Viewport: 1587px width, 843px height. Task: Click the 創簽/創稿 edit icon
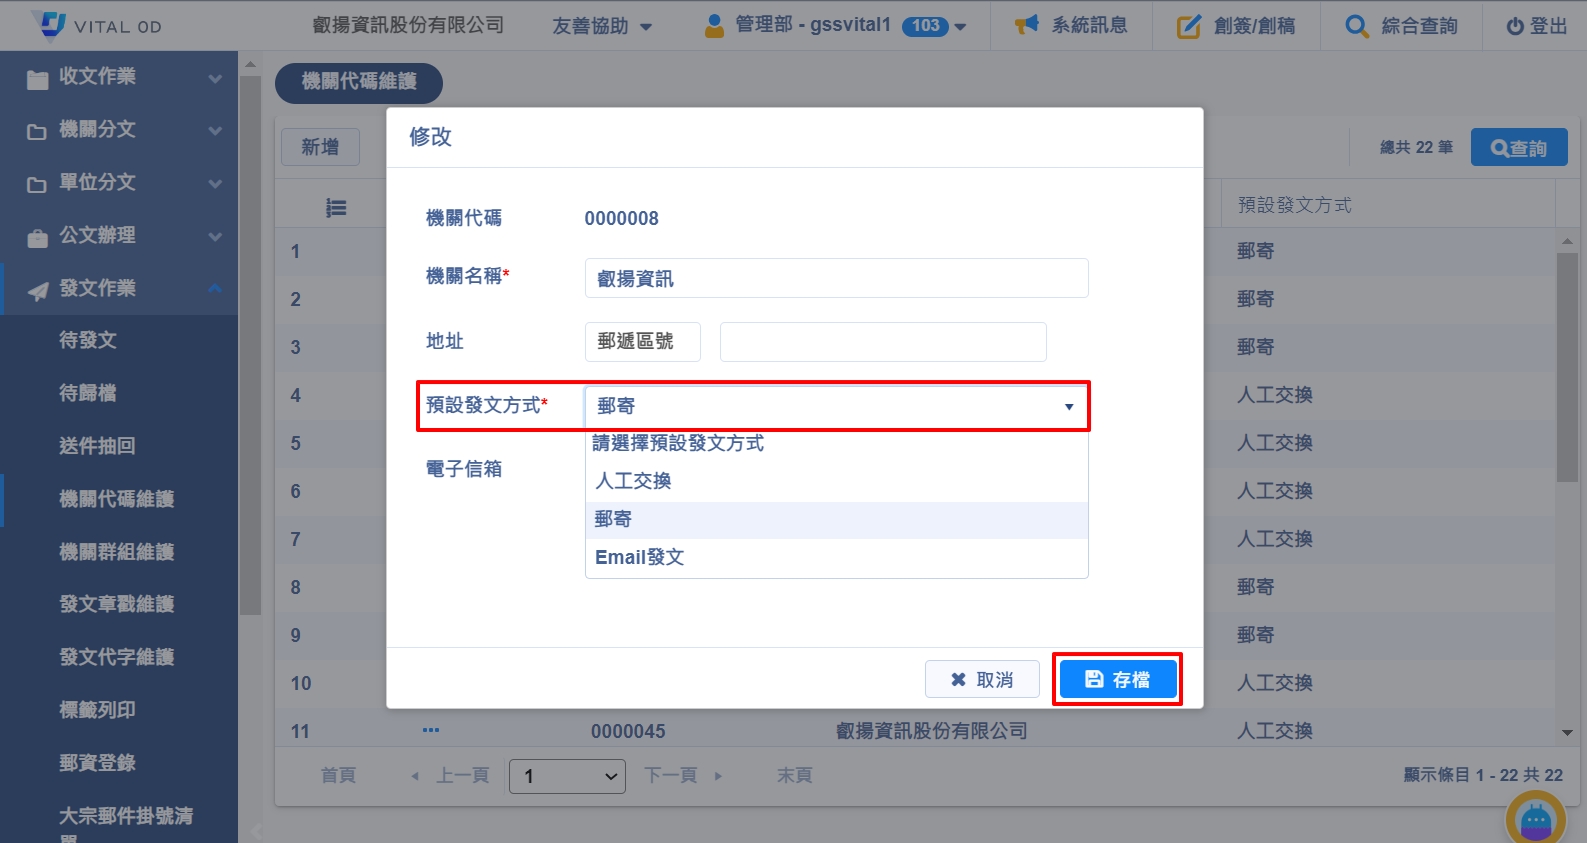pos(1188,26)
